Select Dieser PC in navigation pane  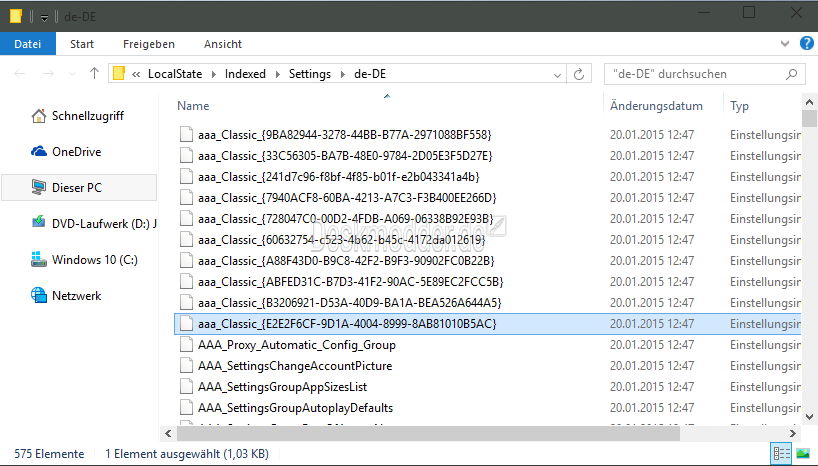[x=79, y=187]
